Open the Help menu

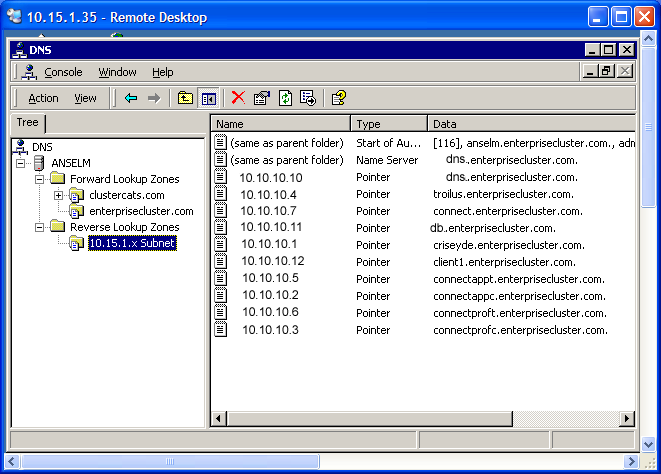[x=163, y=72]
